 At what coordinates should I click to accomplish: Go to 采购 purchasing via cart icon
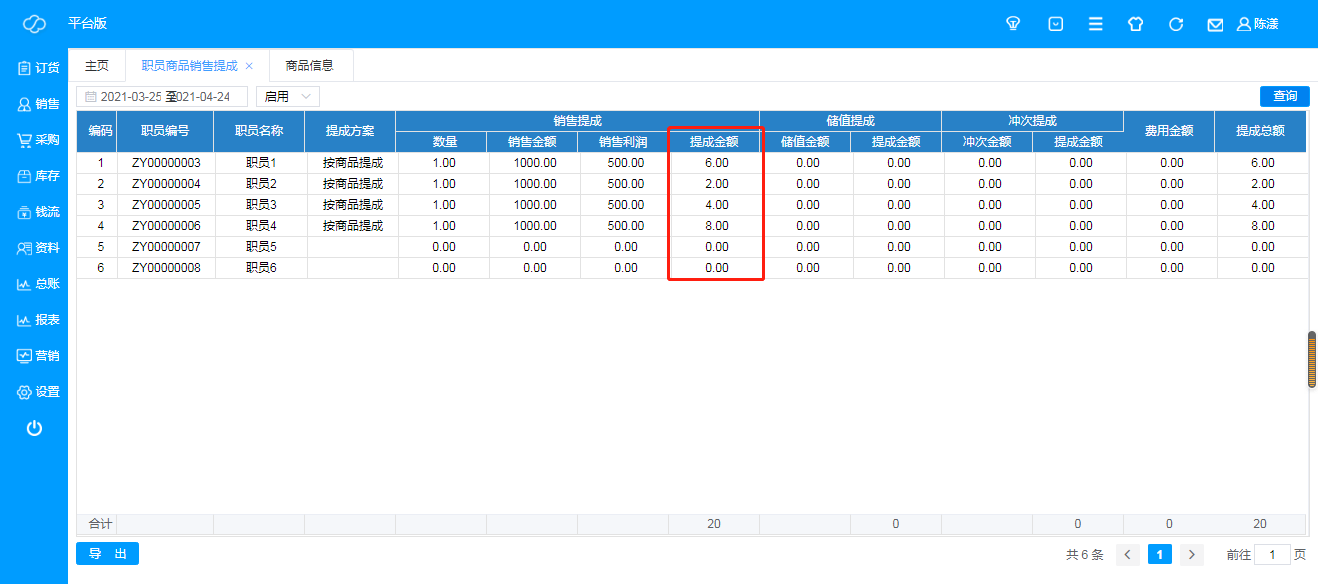tap(38, 140)
